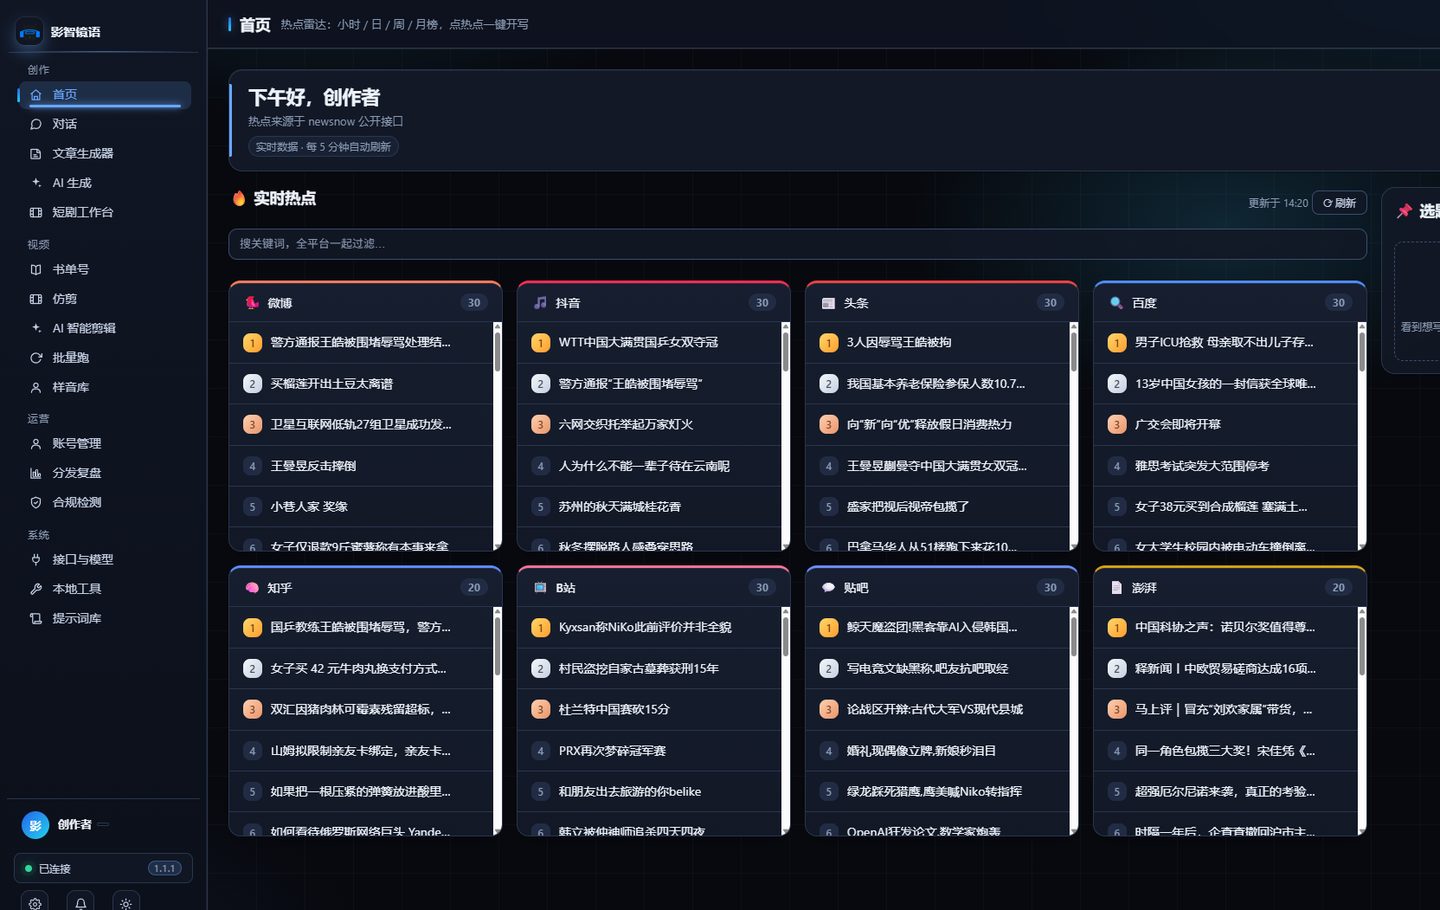This screenshot has height=910, width=1440.
Task: Click the 文章生成器 sidebar icon
Action: tap(36, 154)
